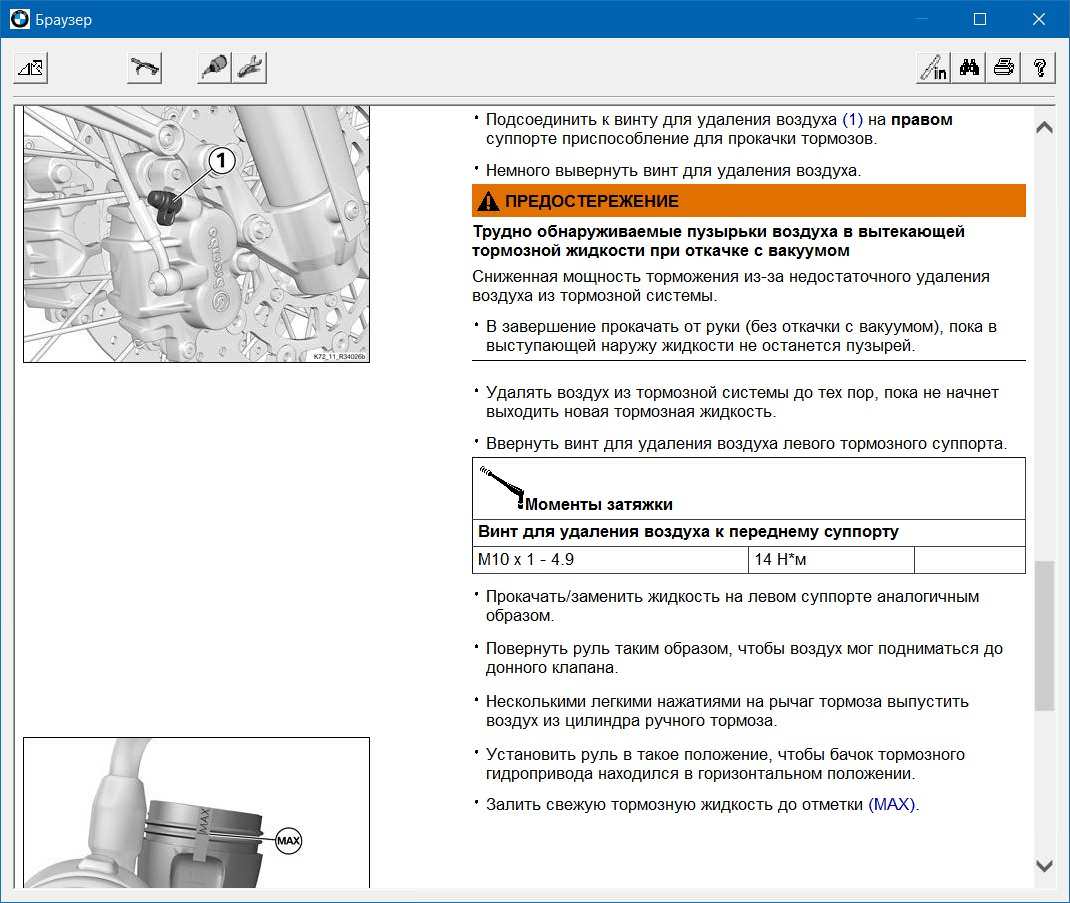
Task: Follow the (1) reference link in the first step
Action: tap(852, 119)
